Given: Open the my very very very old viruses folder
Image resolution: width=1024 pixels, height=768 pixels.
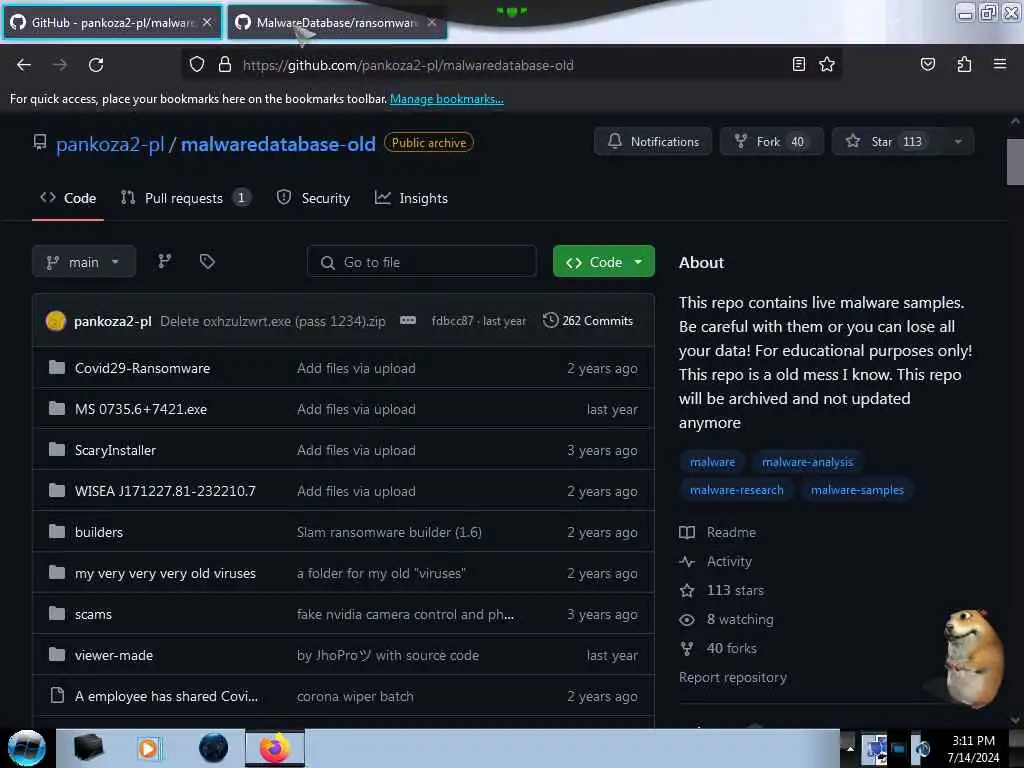Looking at the screenshot, I should (165, 573).
